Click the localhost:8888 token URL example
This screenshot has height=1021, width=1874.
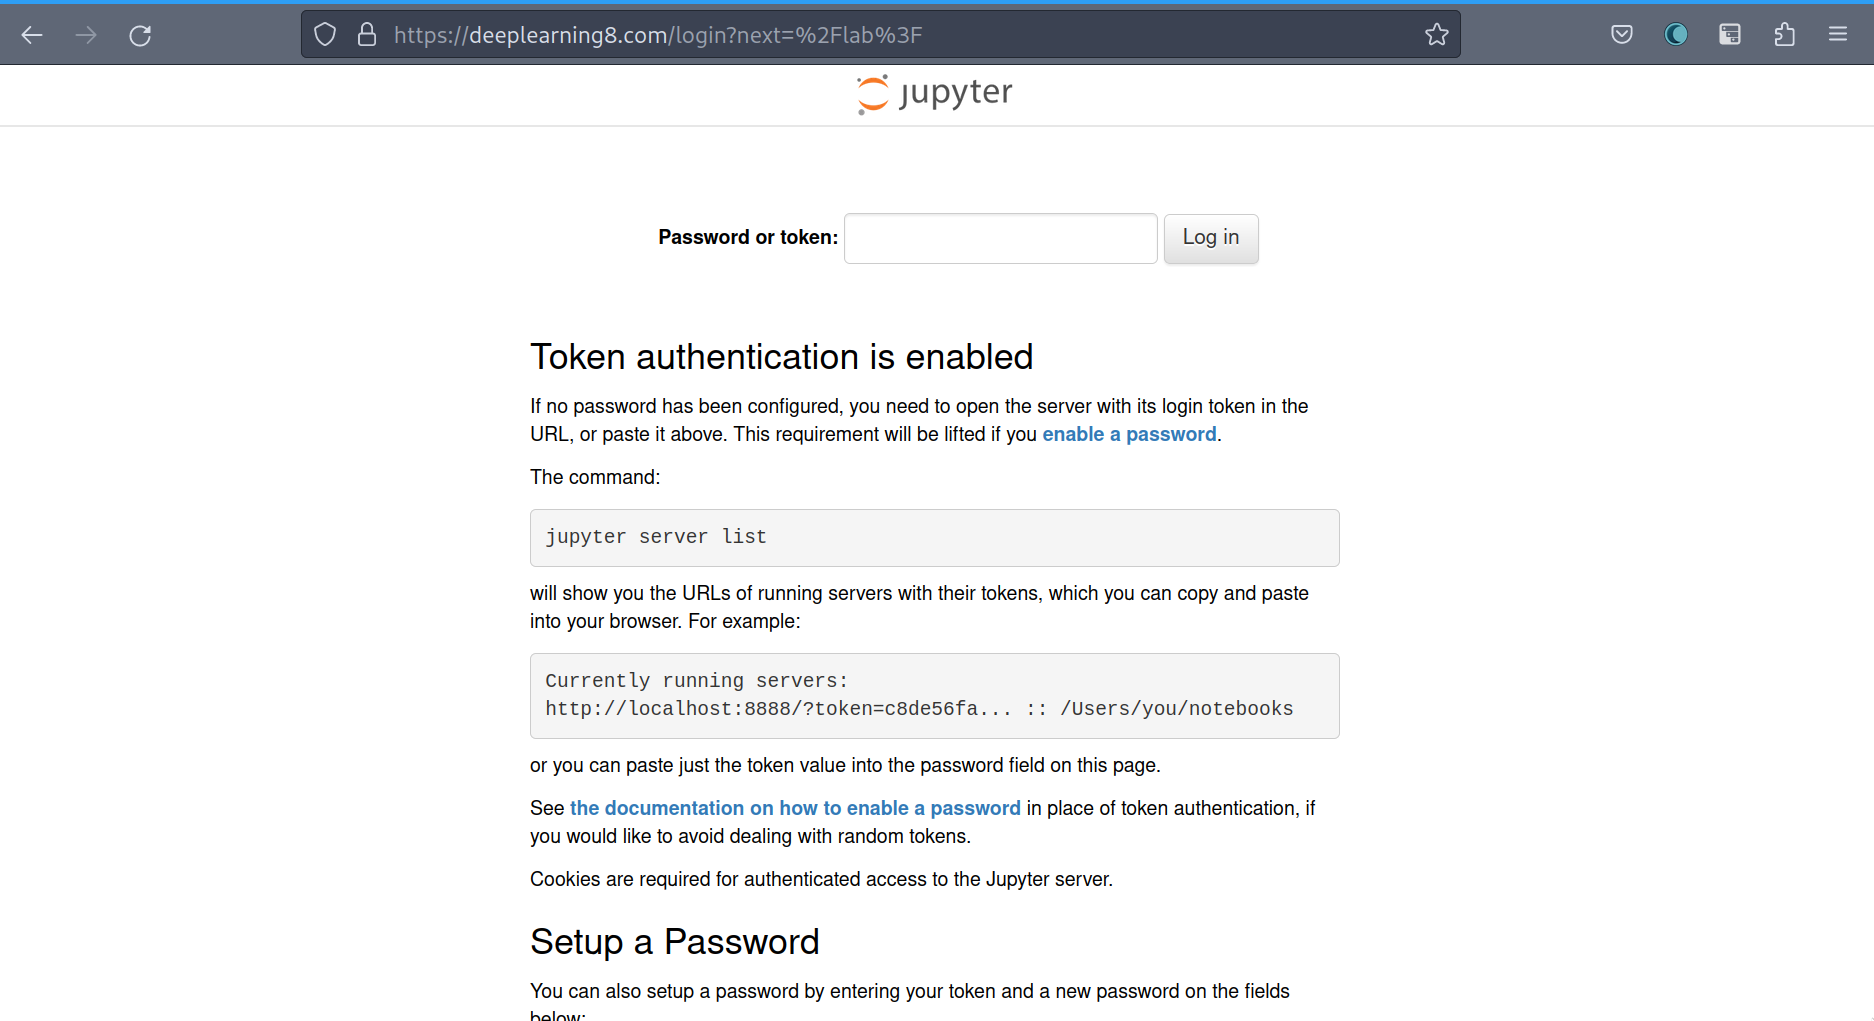pyautogui.click(x=919, y=709)
